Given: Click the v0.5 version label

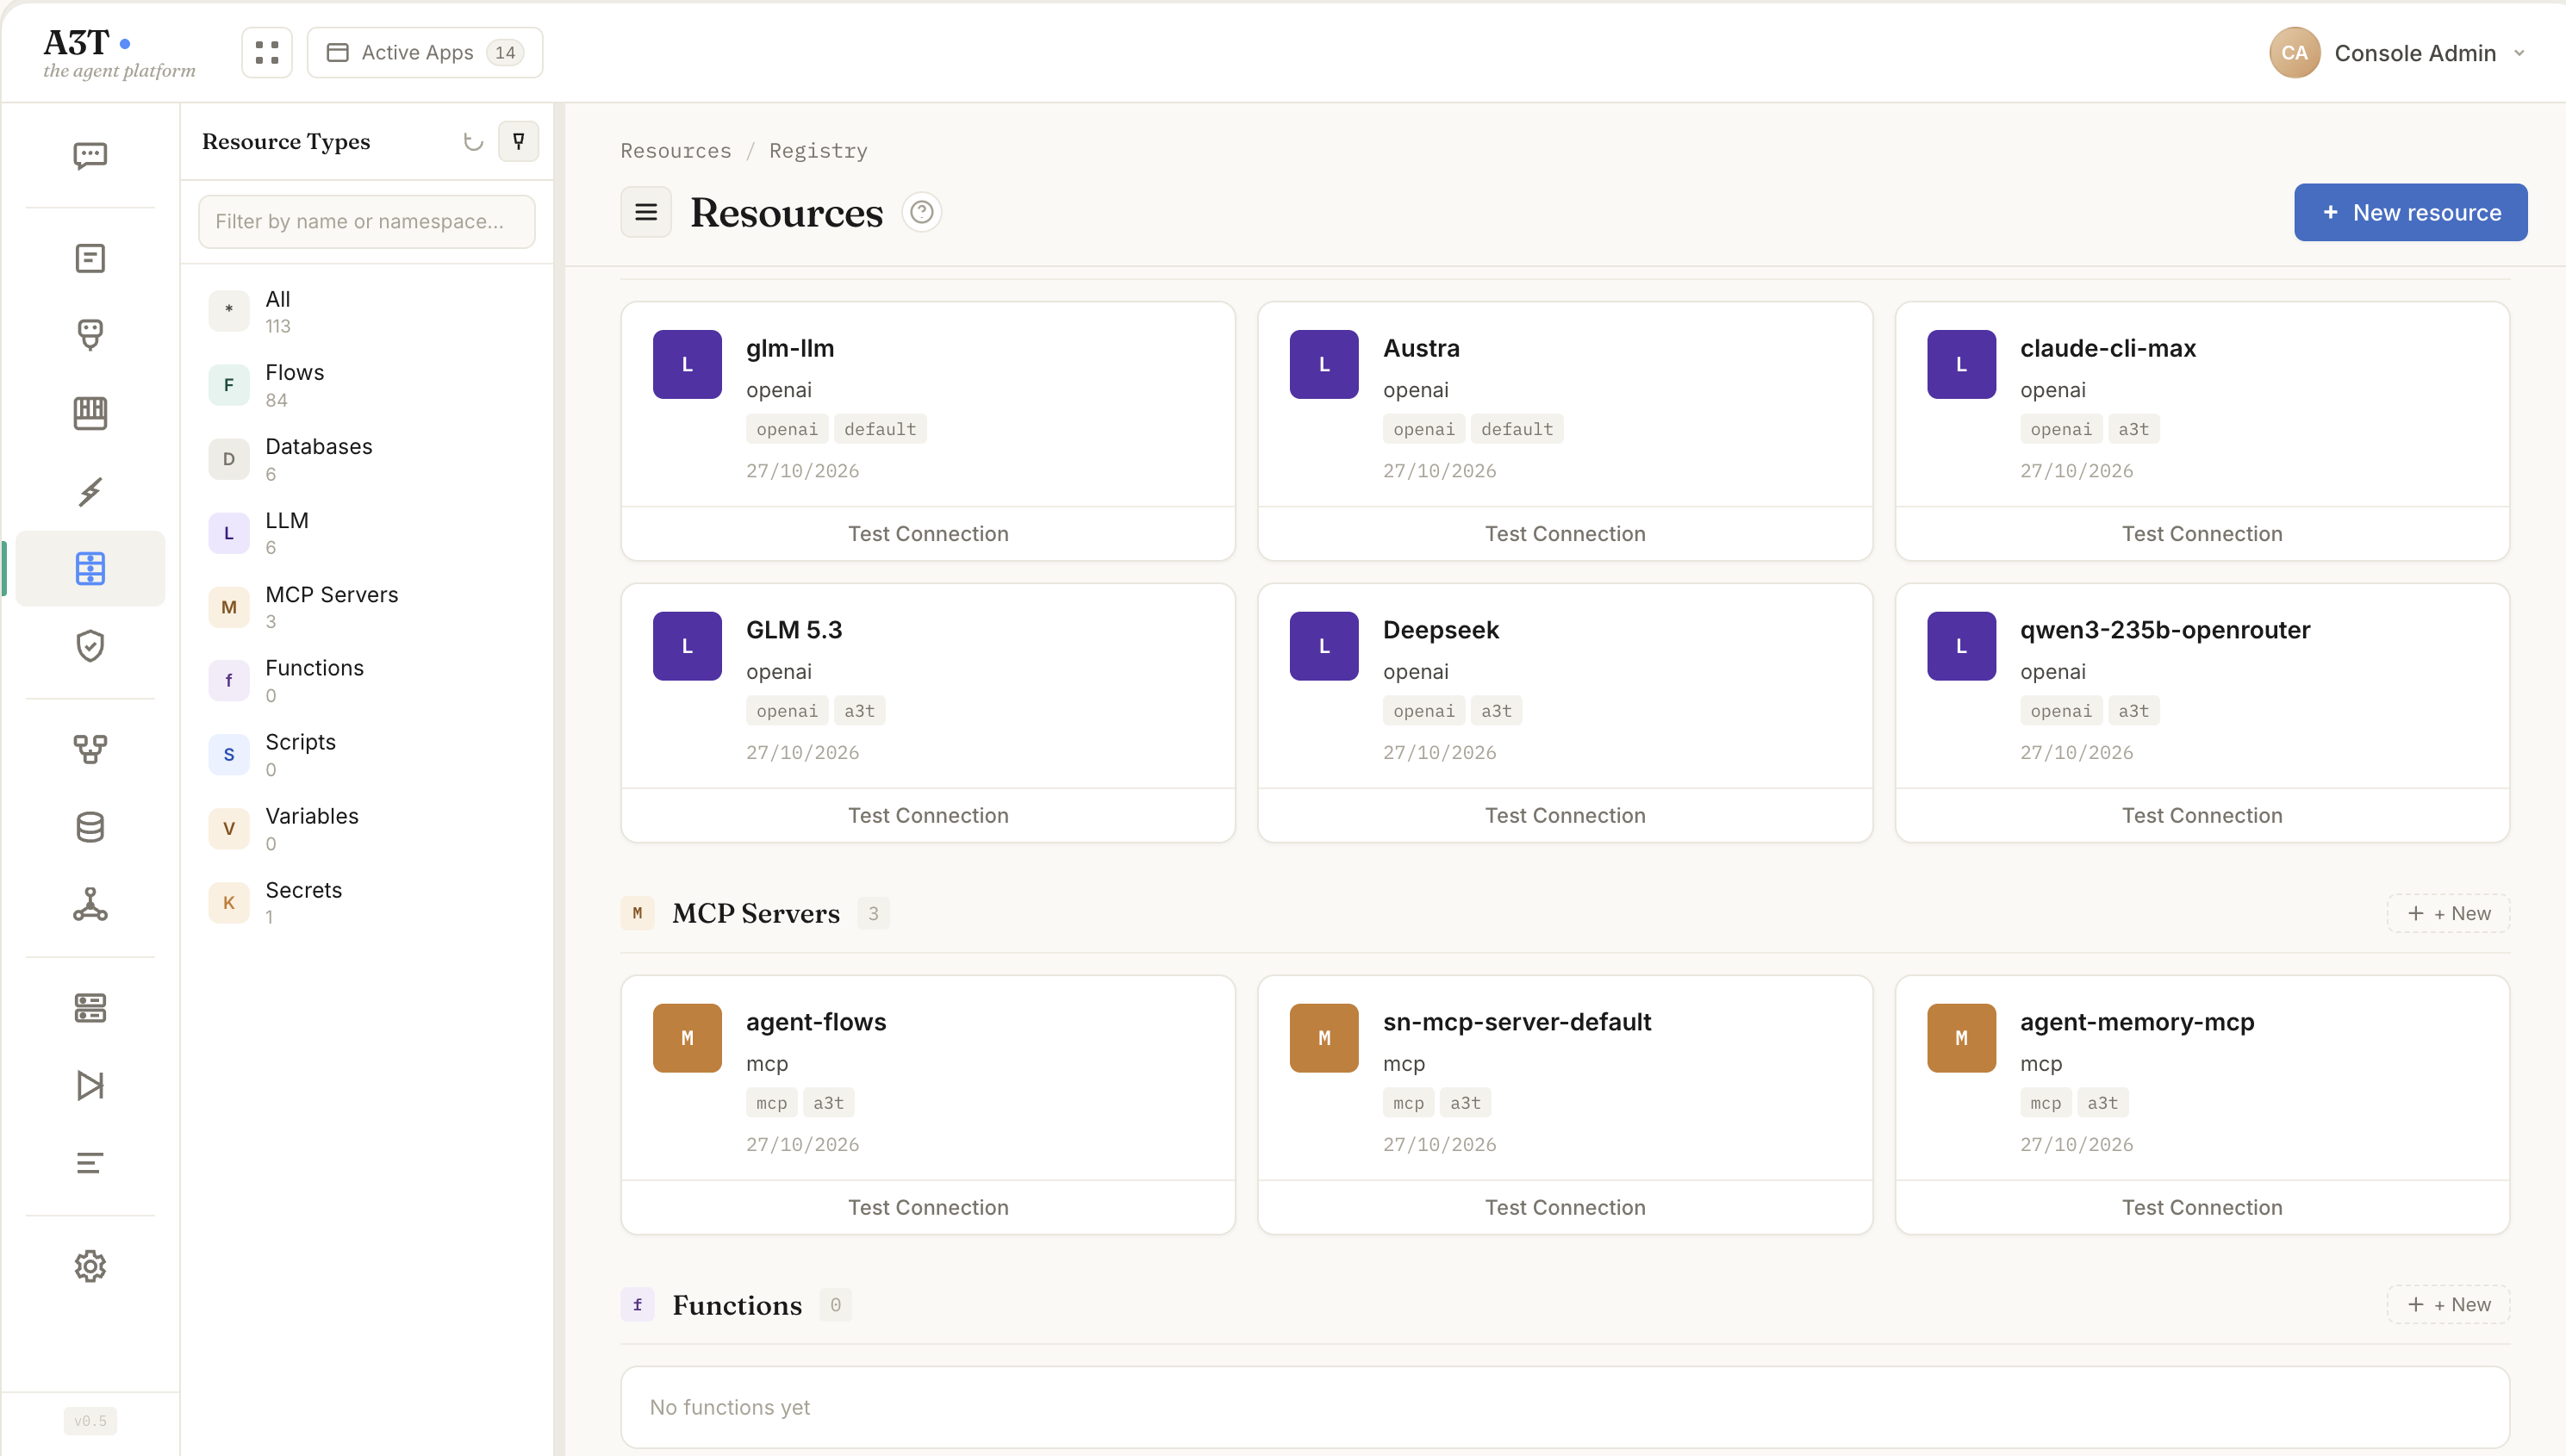Looking at the screenshot, I should tap(90, 1421).
